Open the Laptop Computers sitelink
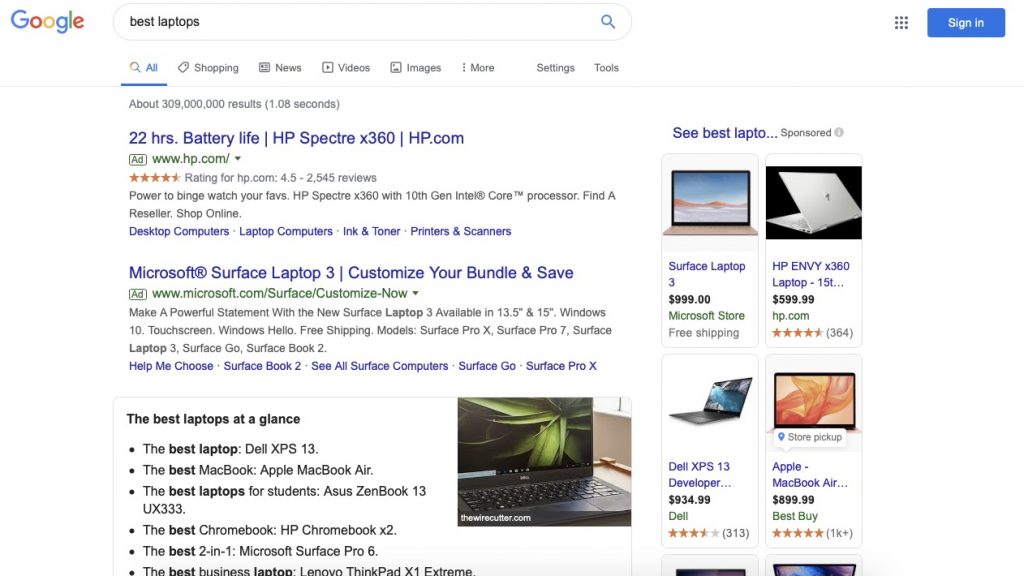The width and height of the screenshot is (1024, 576). click(286, 231)
